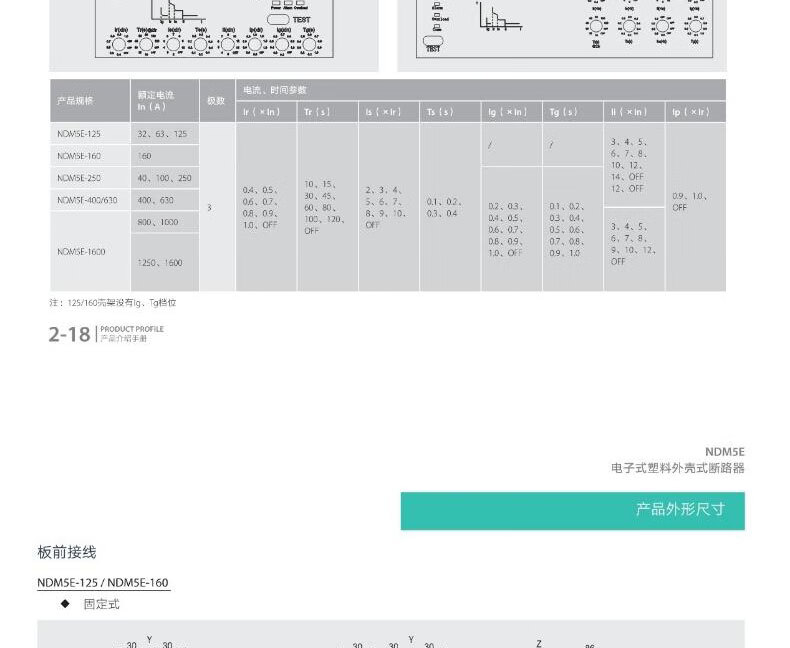790x648 pixels.
Task: Click the 2-18 page number
Action: [x=69, y=334]
